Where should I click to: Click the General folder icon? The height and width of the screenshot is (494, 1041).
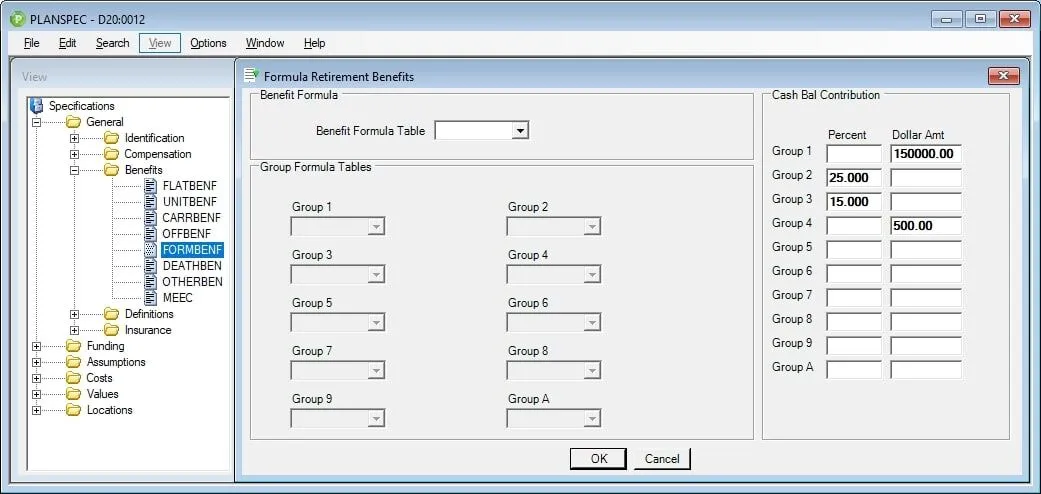(x=73, y=122)
